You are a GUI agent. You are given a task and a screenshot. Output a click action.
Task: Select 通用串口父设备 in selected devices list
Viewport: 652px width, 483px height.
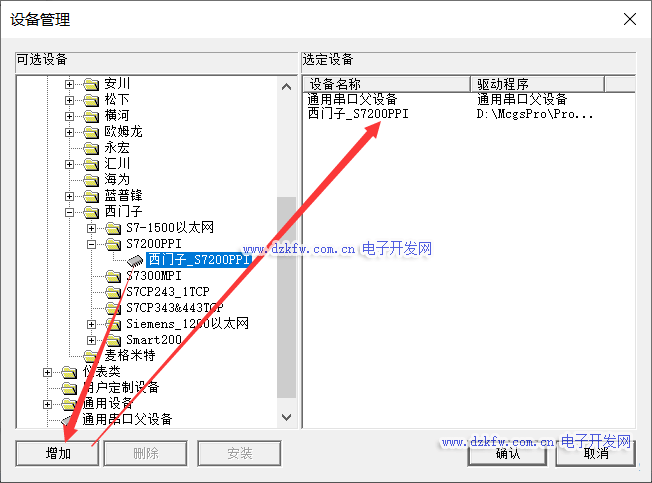pos(353,99)
